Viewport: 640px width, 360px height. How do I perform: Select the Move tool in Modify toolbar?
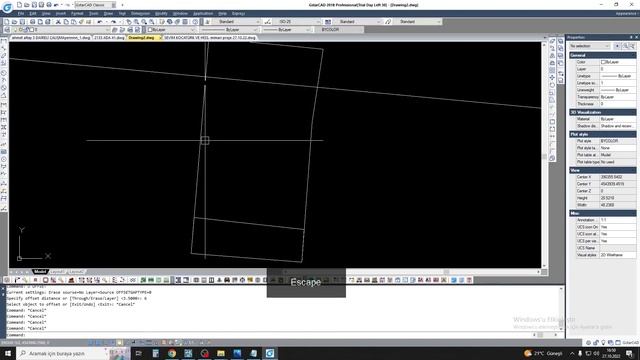tap(553, 78)
